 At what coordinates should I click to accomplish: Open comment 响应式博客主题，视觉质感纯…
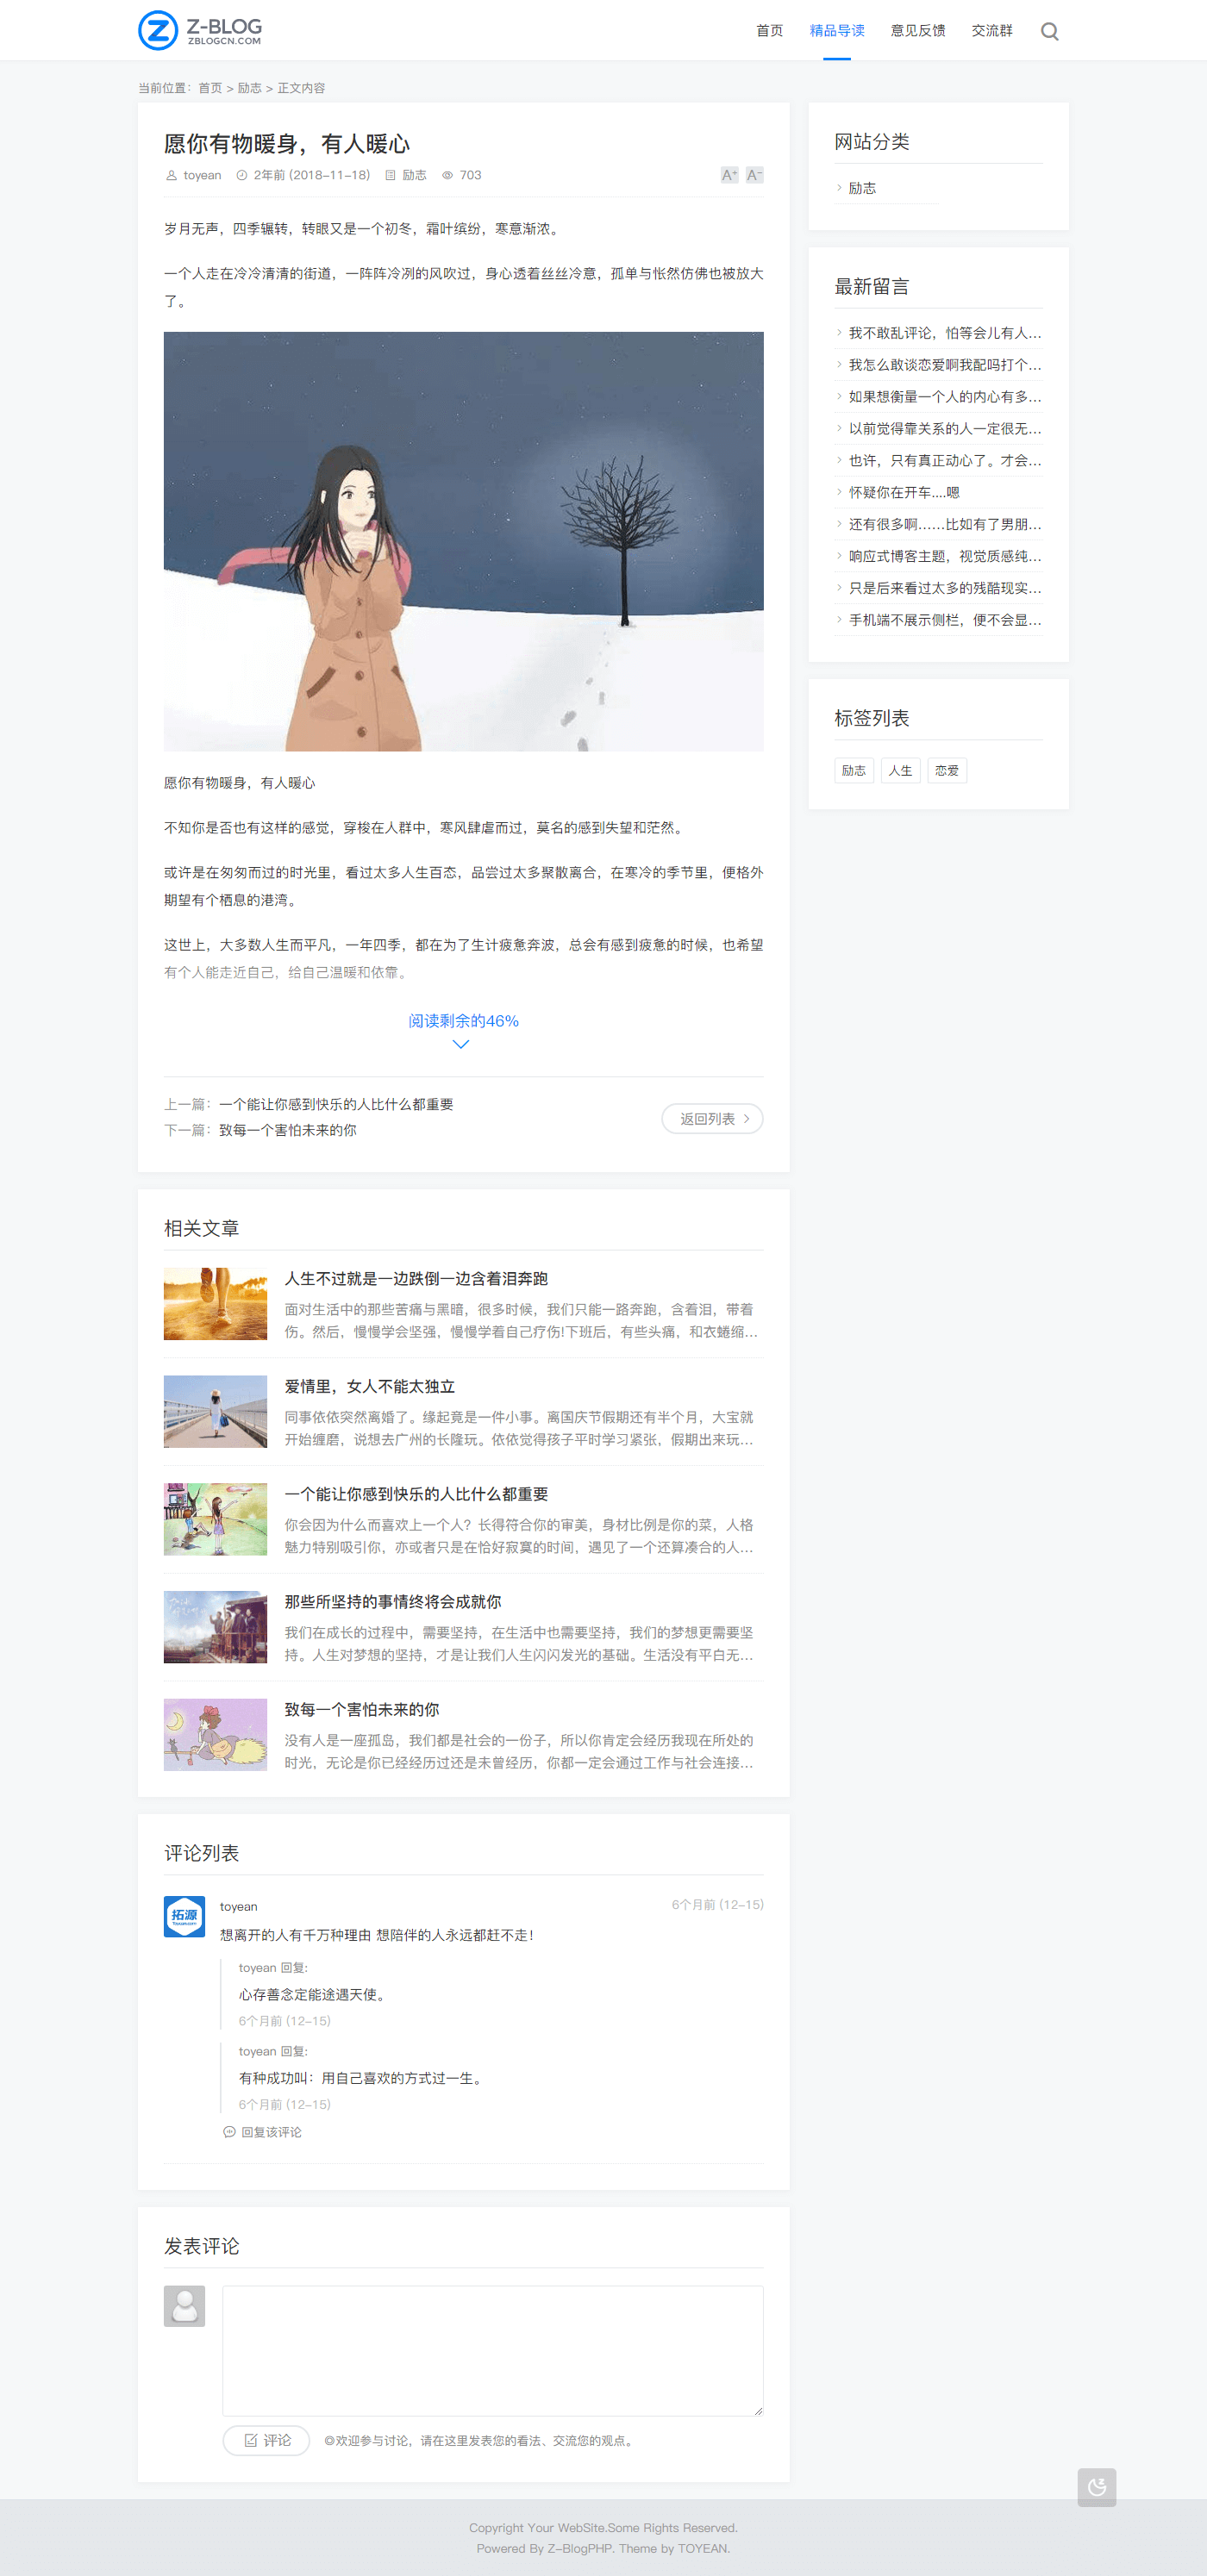tap(945, 556)
